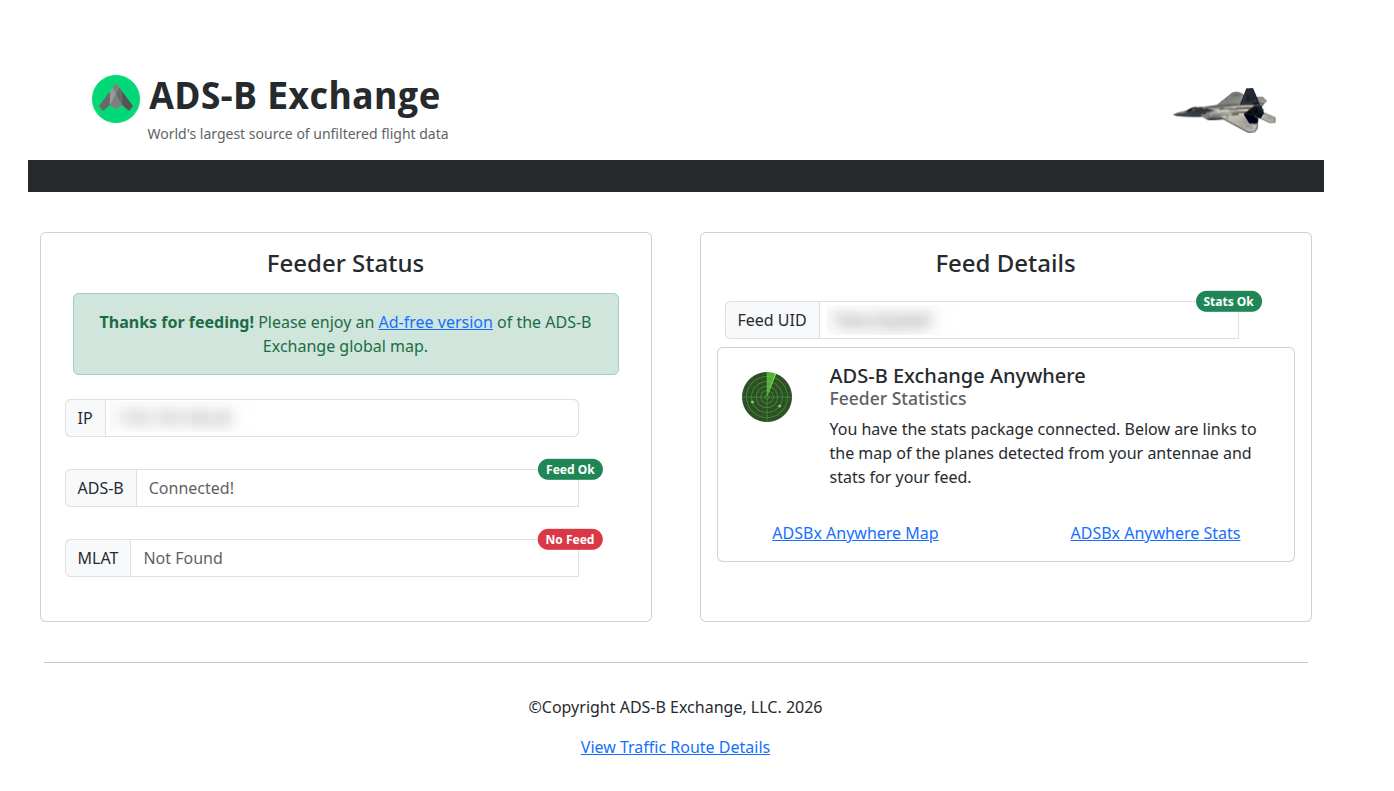Image resolution: width=1394 pixels, height=791 pixels.
Task: Click the Feed UID label
Action: [x=772, y=320]
